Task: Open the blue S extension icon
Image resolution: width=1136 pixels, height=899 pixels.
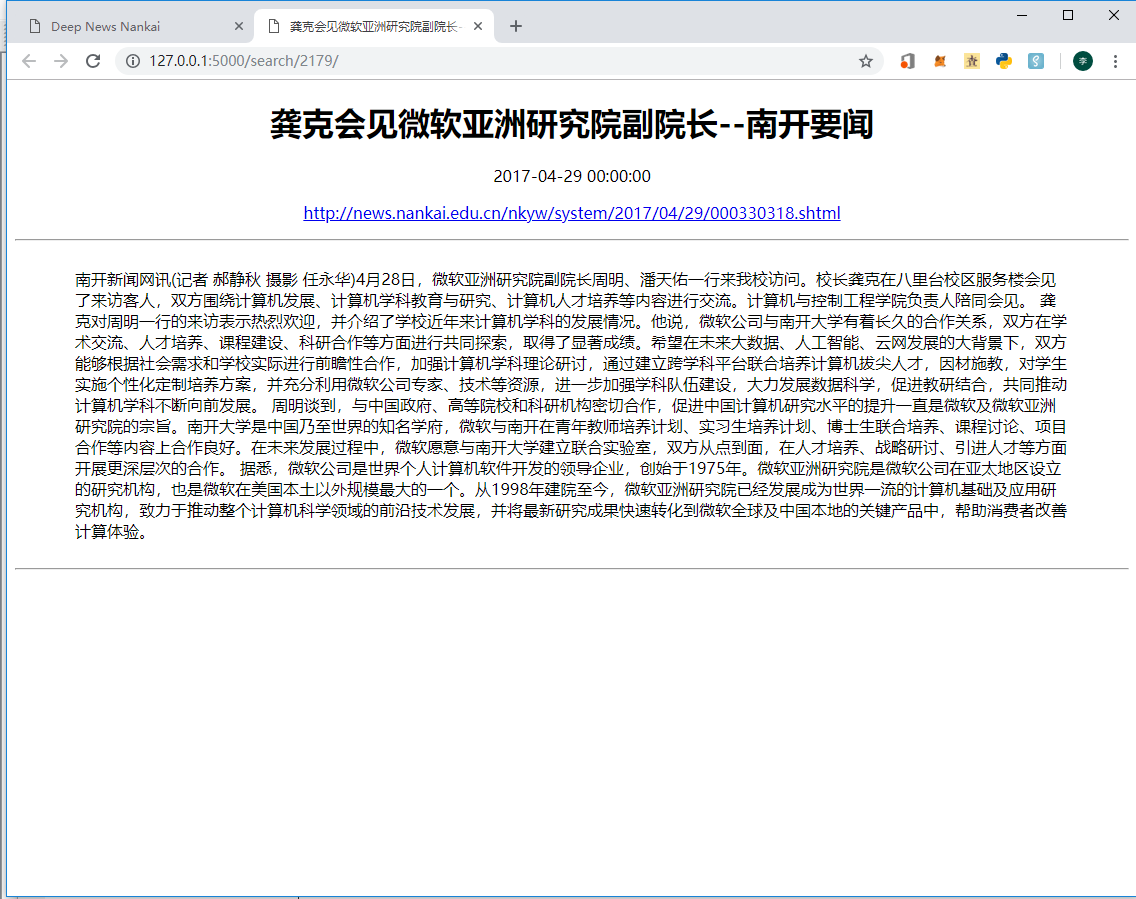Action: click(x=1036, y=61)
